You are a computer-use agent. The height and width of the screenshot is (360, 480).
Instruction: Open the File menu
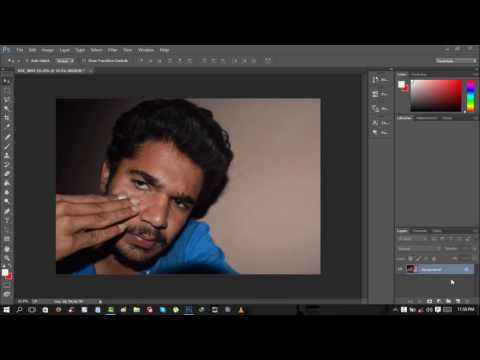coord(20,50)
